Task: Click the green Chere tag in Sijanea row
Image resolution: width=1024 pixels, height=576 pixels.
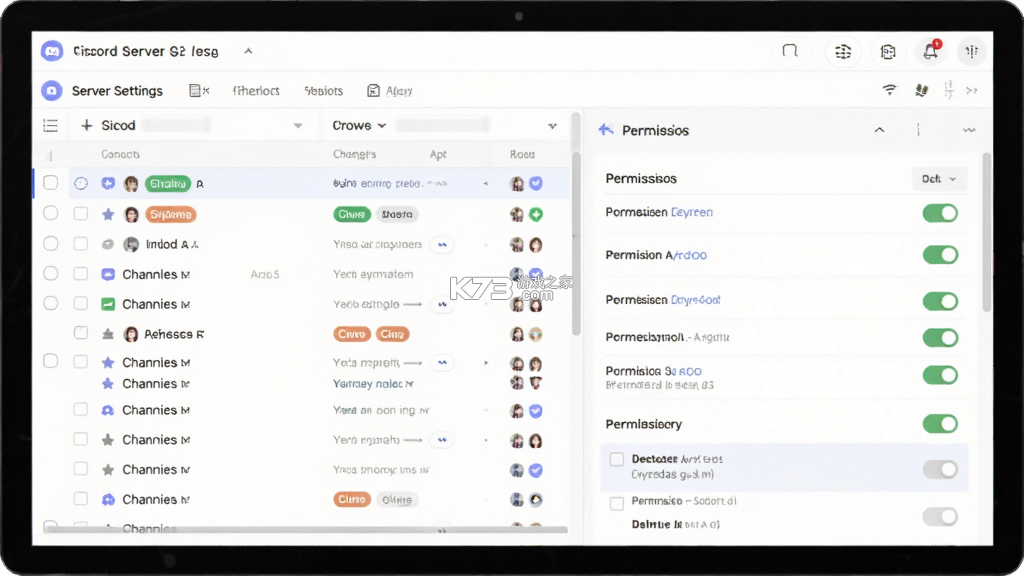Action: point(351,214)
